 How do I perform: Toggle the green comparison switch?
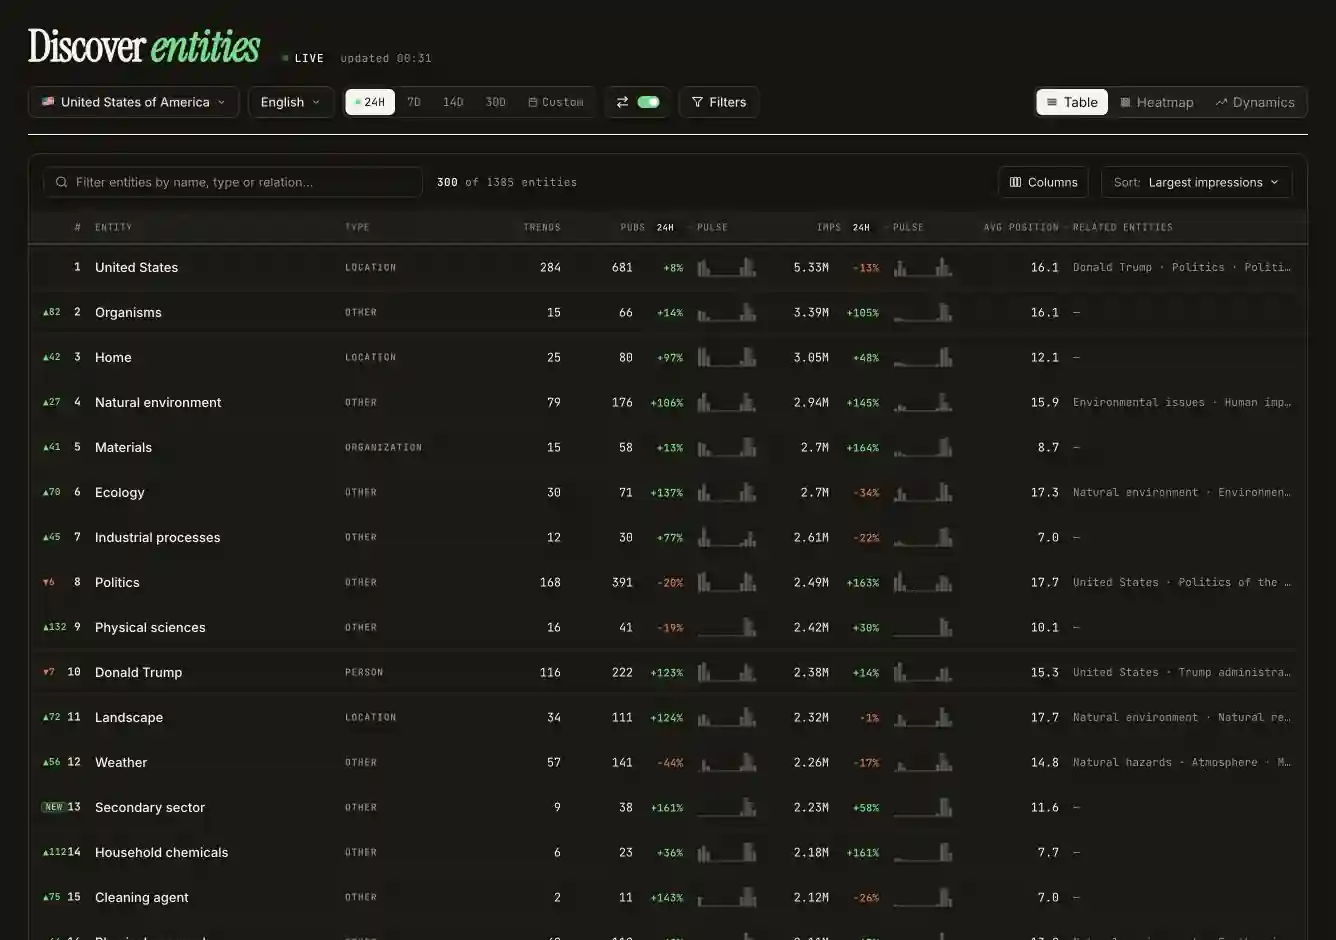[648, 102]
